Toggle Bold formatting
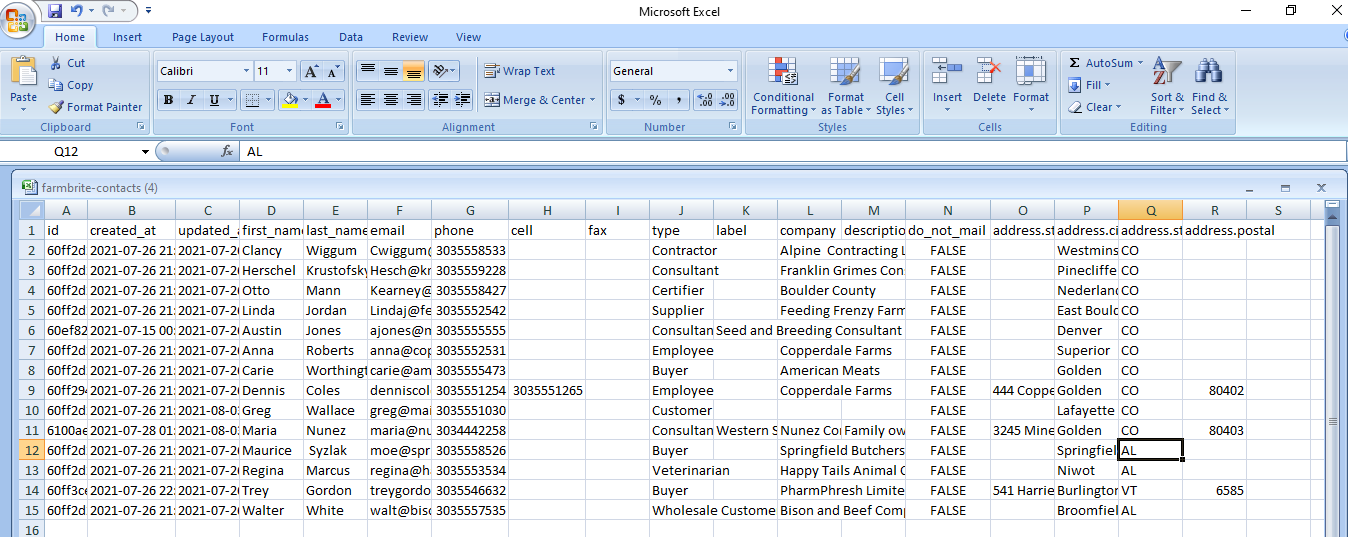Image resolution: width=1348 pixels, height=537 pixels. click(168, 100)
